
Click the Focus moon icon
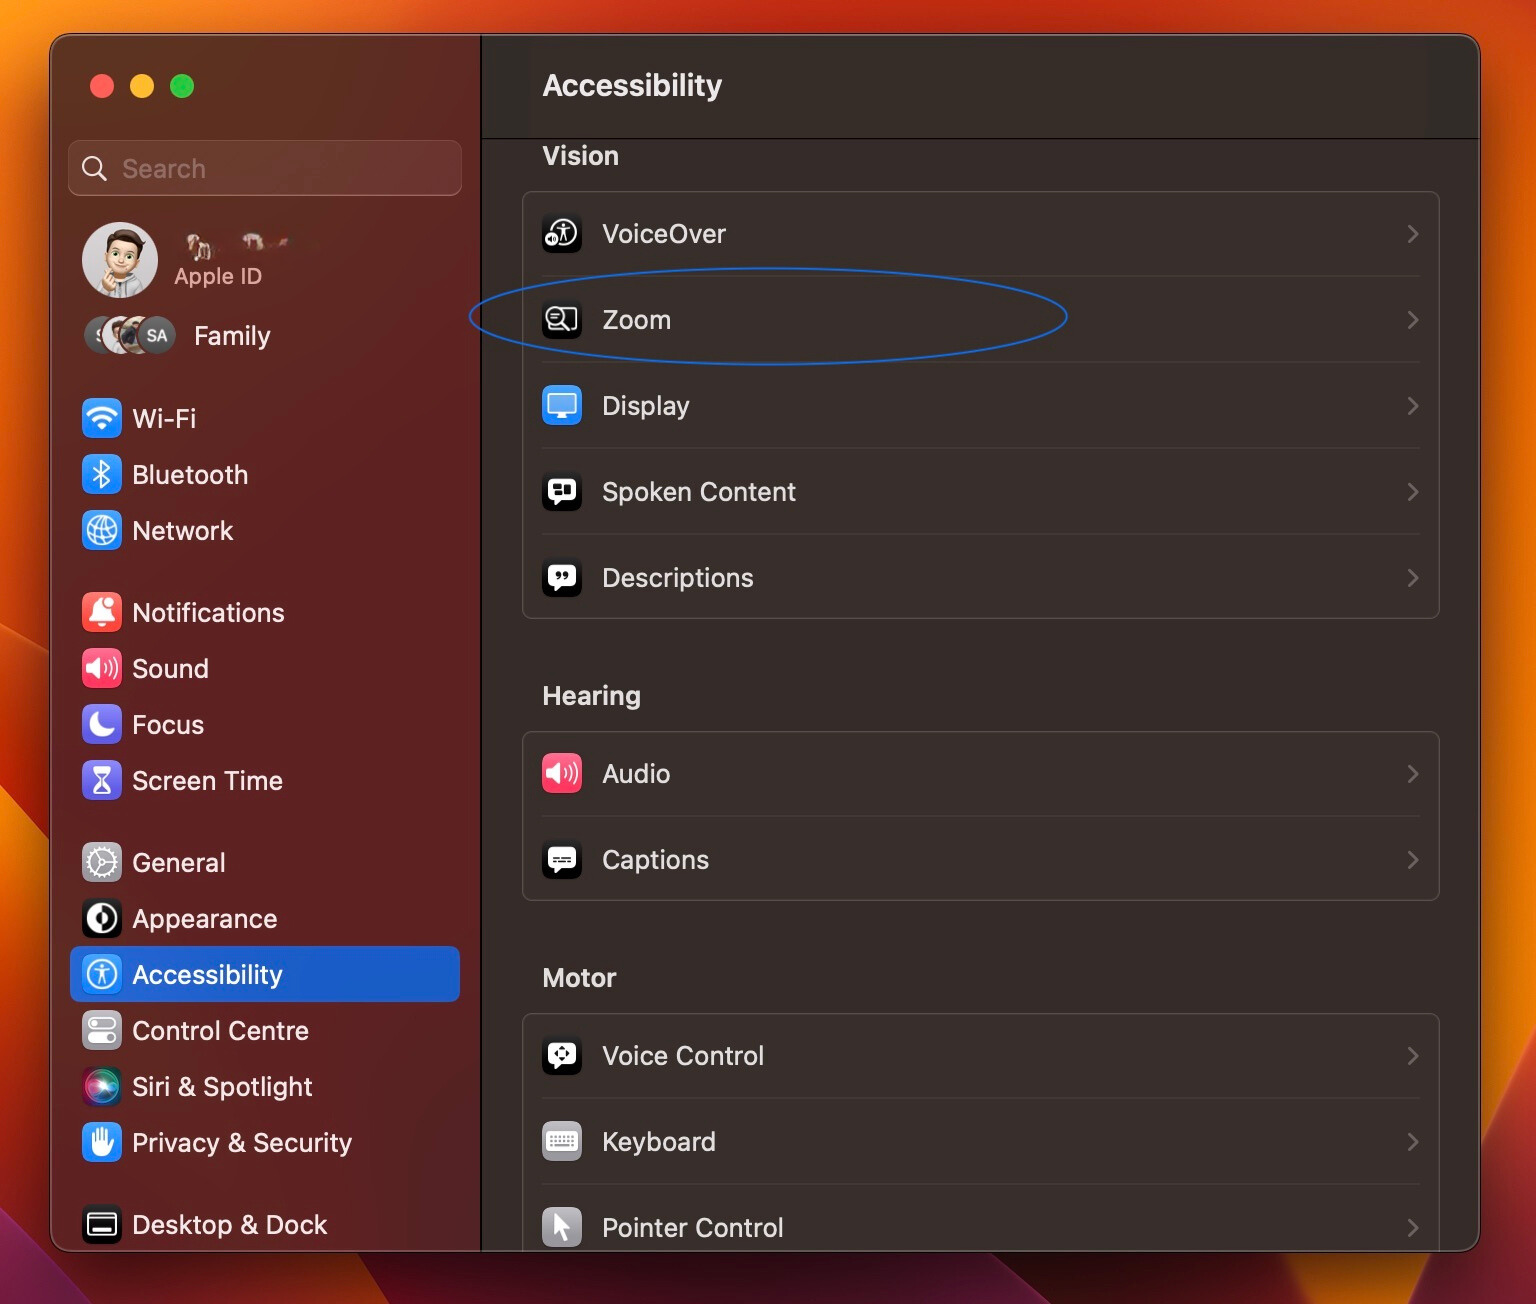(x=102, y=724)
